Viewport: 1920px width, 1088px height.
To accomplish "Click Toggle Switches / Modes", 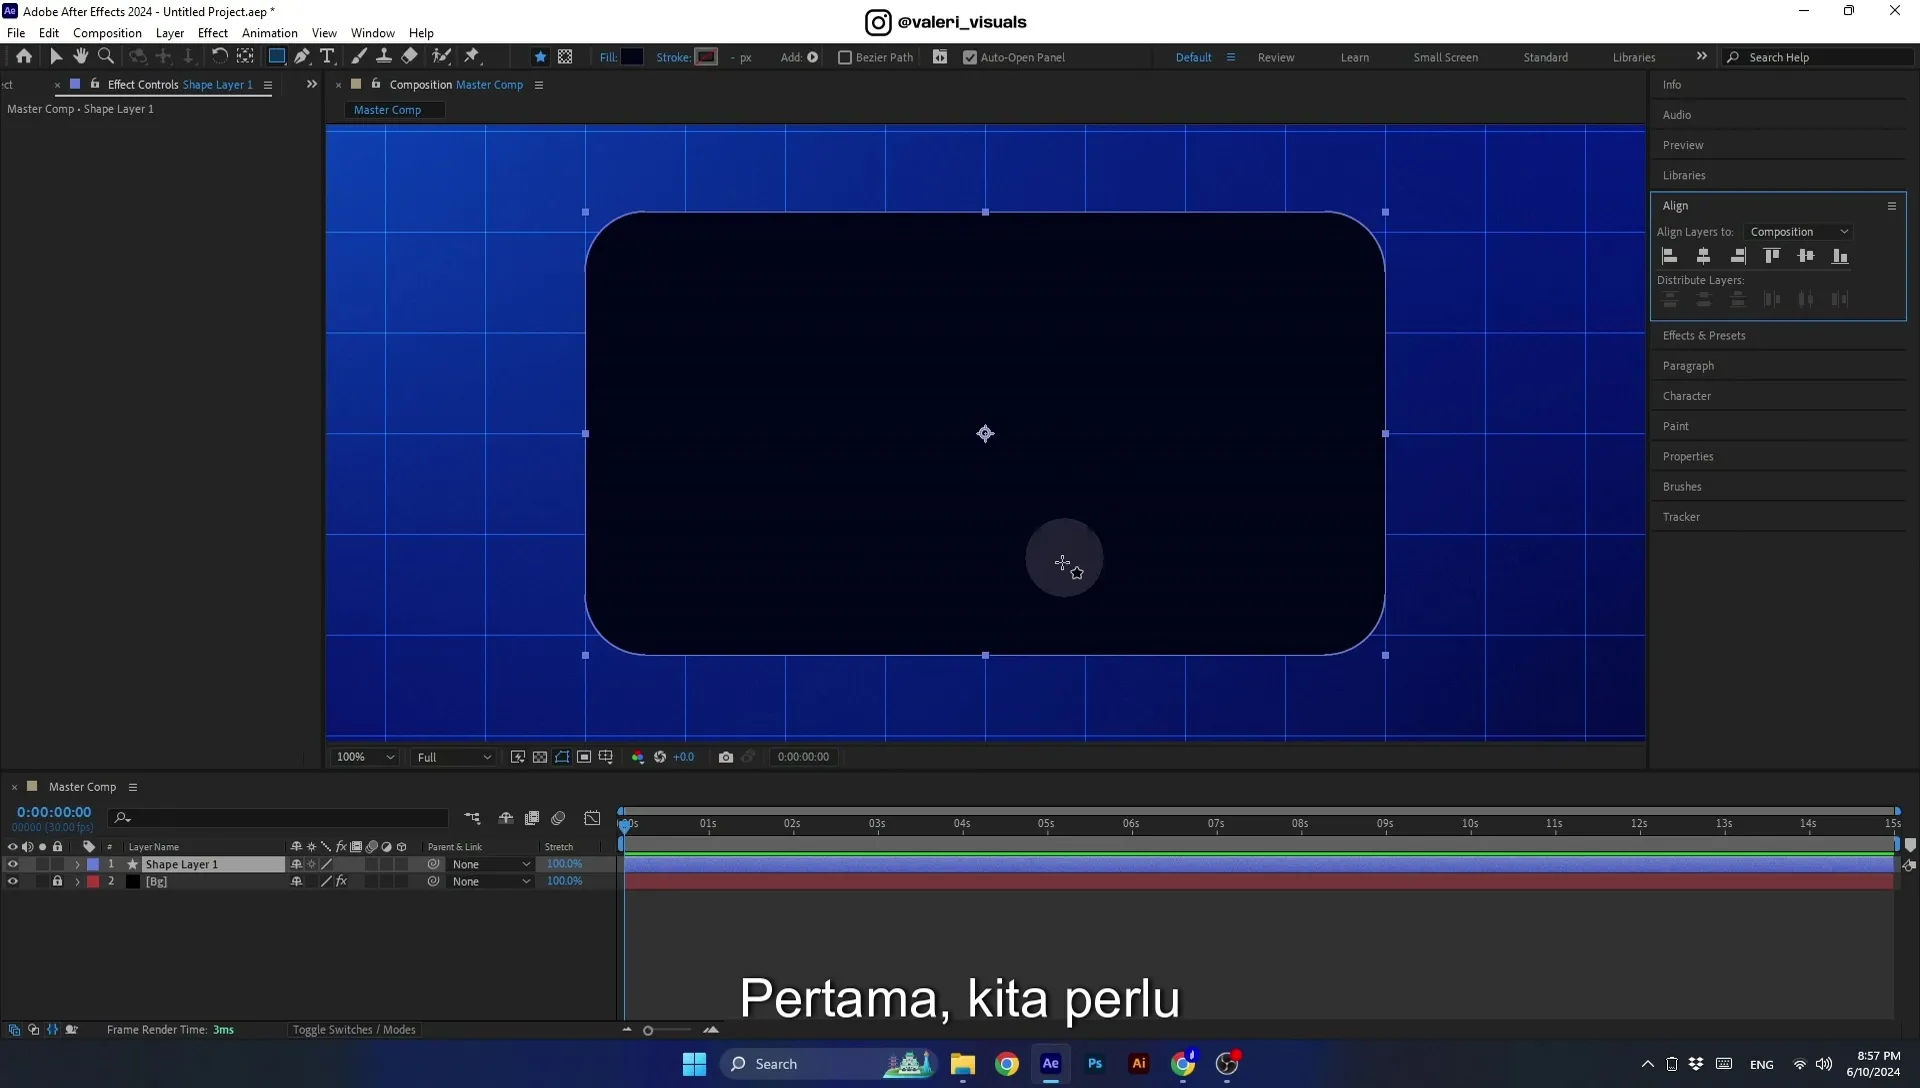I will 354,1030.
